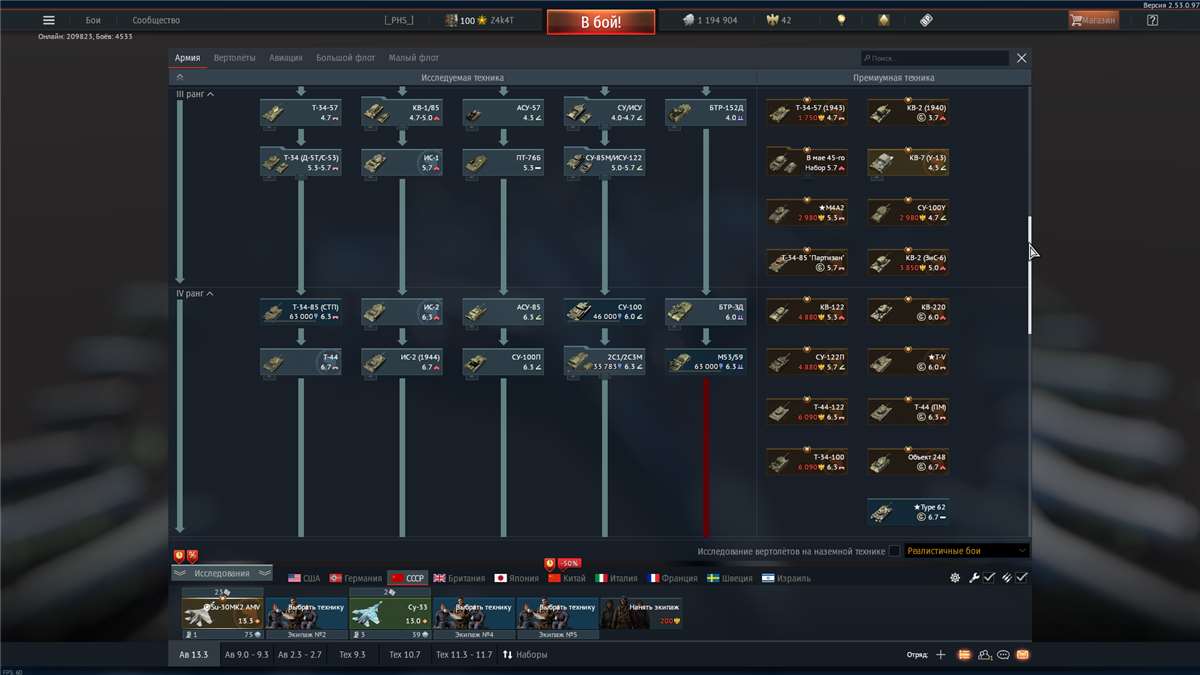Toggle the automatic repair wrench checkbox

(988, 578)
